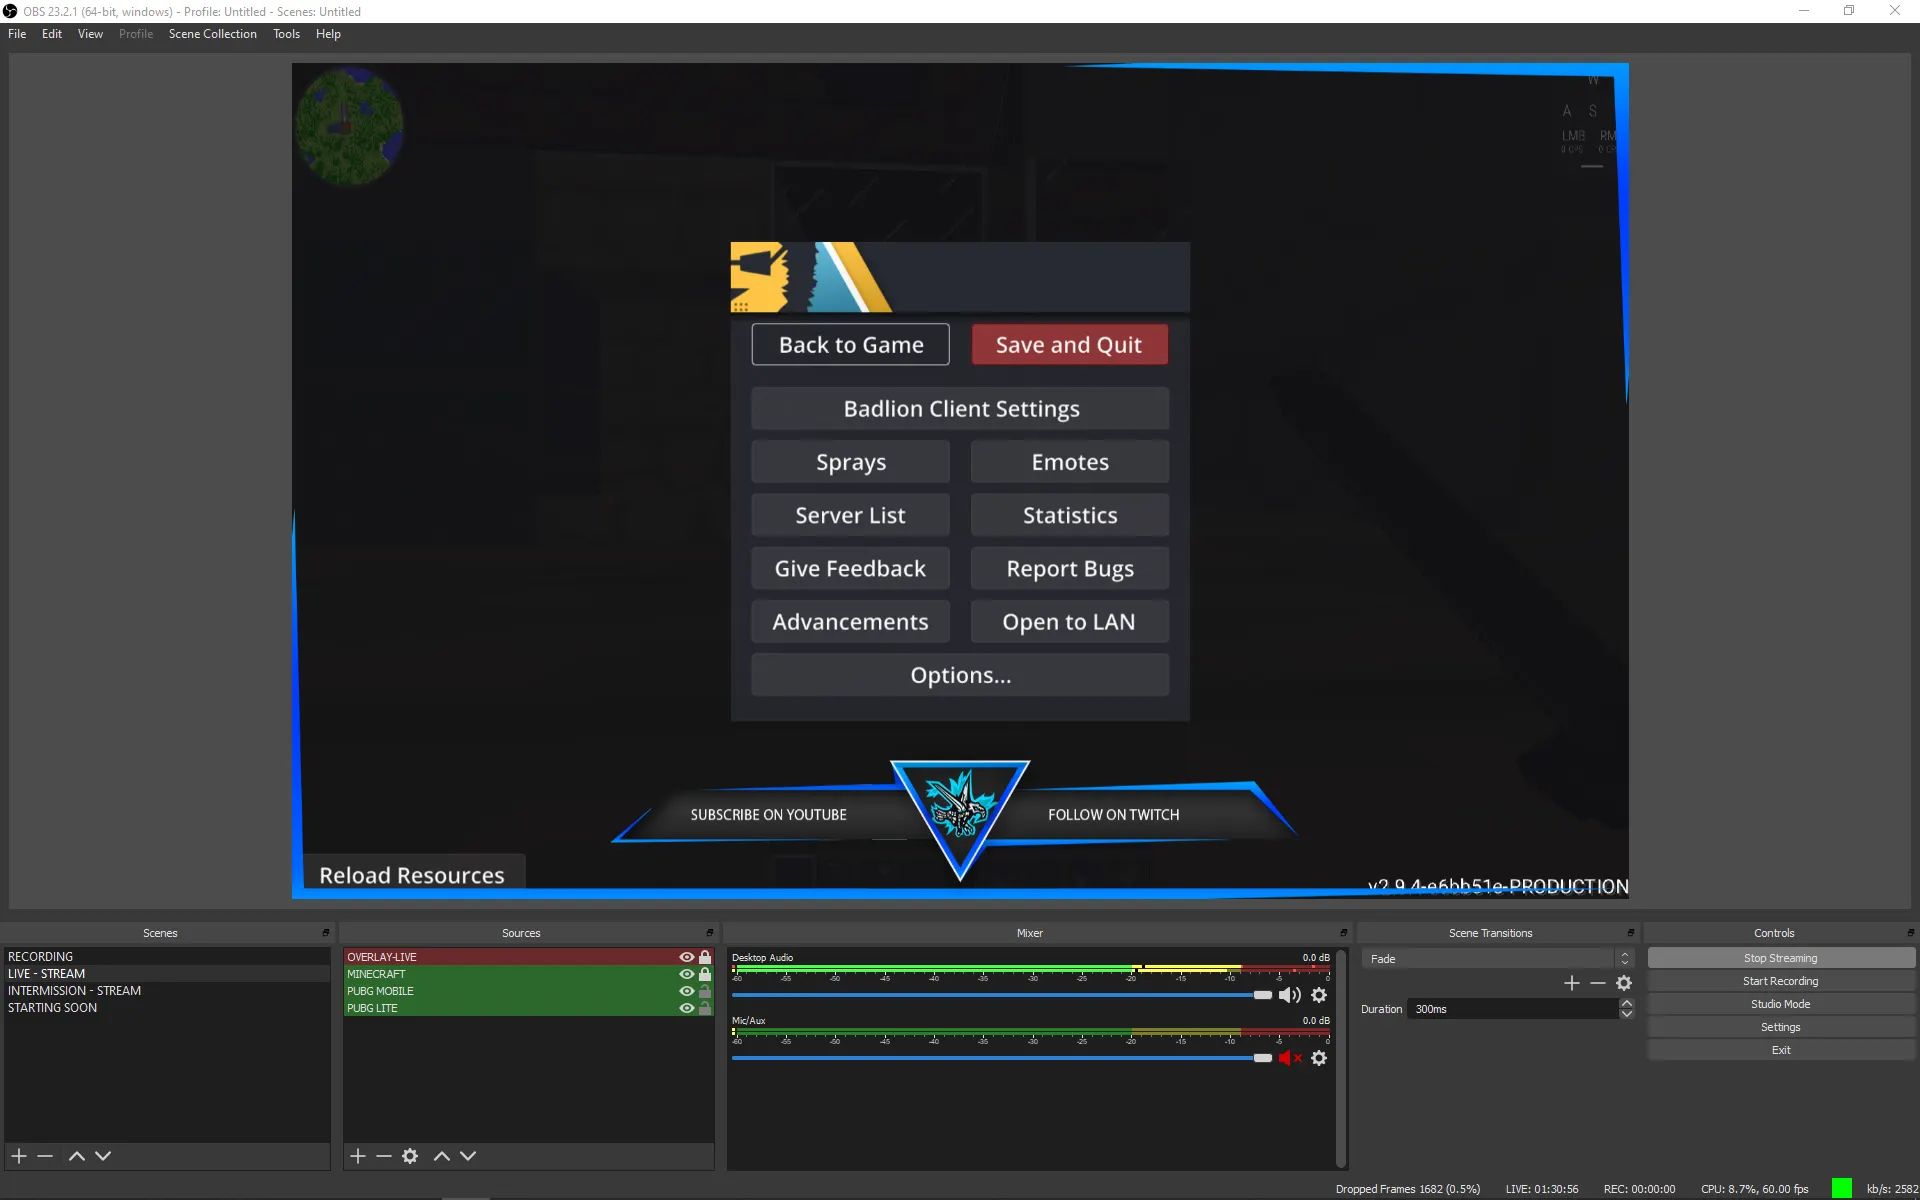1920x1200 pixels.
Task: Click the Mixer panel vertical scrollbar
Action: [x=1341, y=1058]
